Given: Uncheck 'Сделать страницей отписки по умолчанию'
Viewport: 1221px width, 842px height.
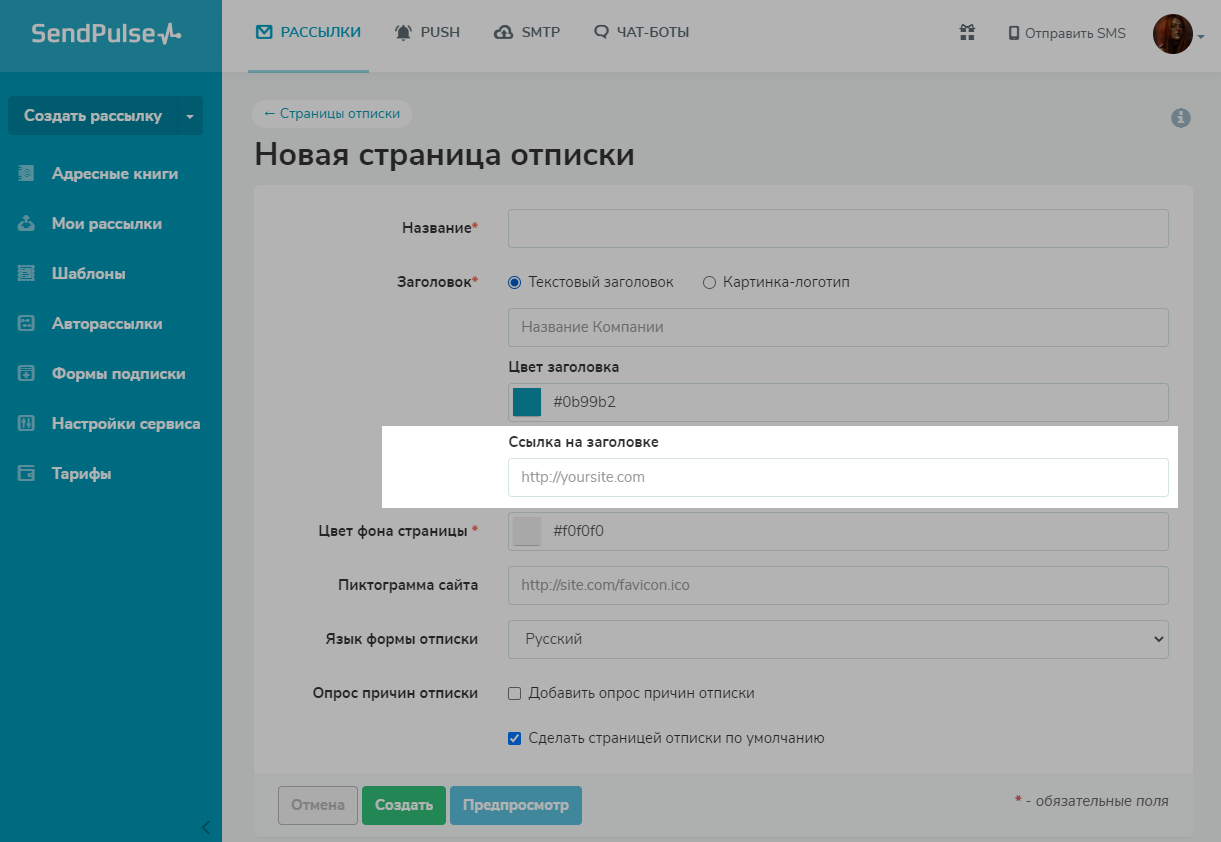Looking at the screenshot, I should point(515,739).
